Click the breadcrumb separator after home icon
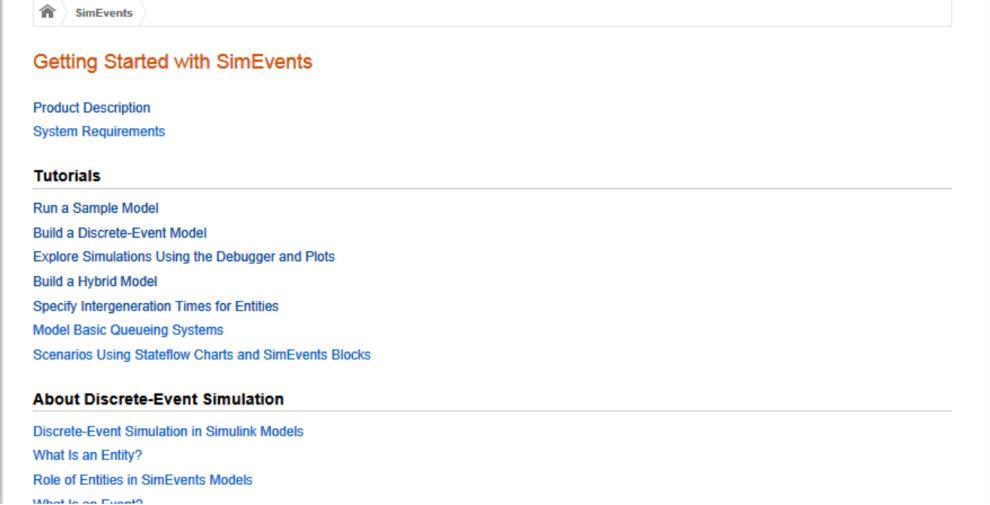This screenshot has height=505, width=990. click(x=63, y=13)
